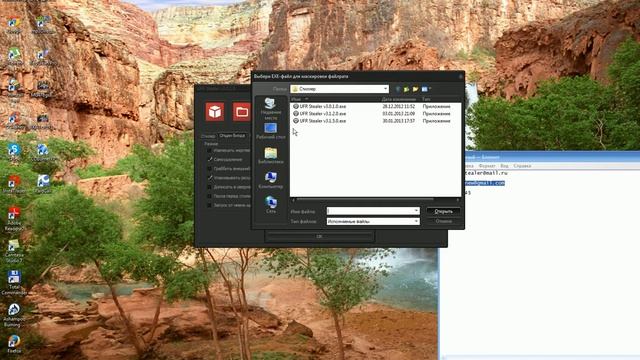640x360 pixels.
Task: Select the Ashampoo Burning desktop icon
Action: pyautogui.click(x=13, y=315)
